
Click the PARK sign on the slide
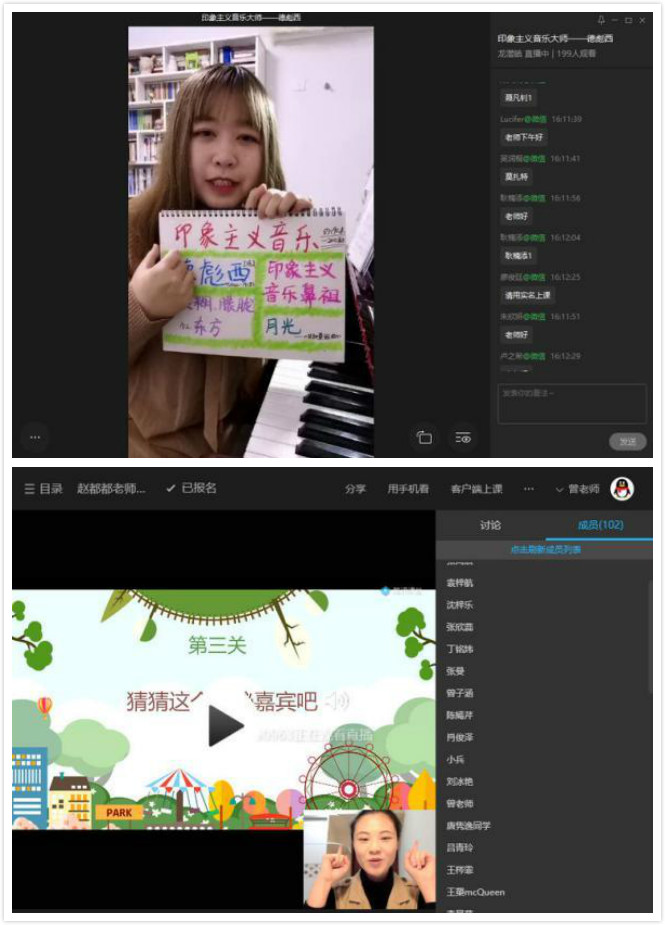pyautogui.click(x=119, y=812)
